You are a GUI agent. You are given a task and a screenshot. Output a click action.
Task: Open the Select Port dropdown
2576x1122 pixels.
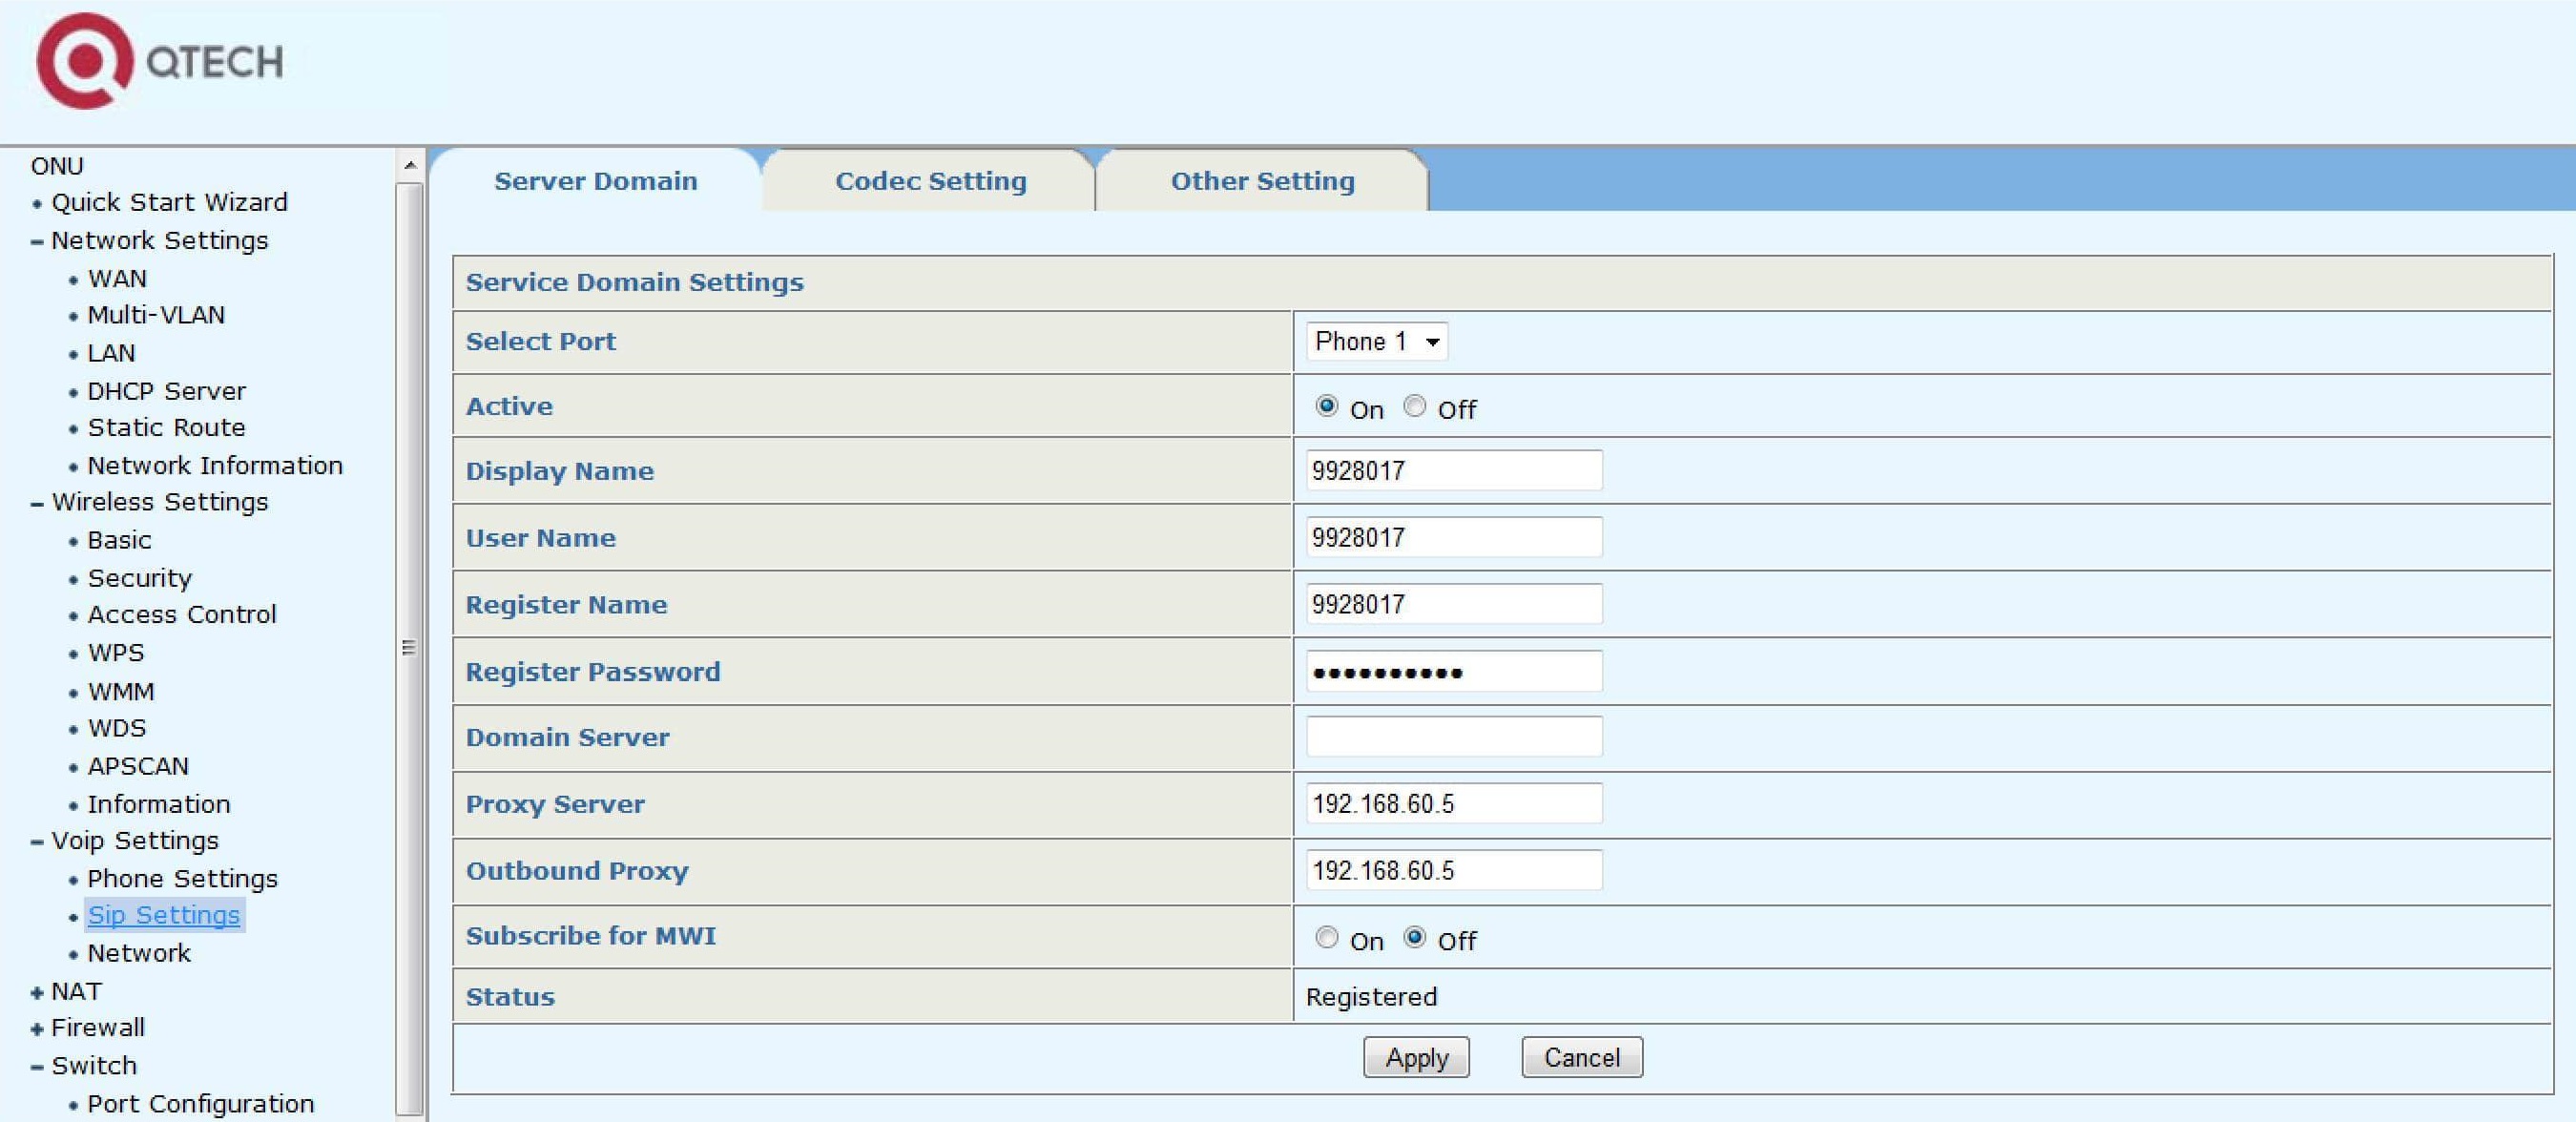pyautogui.click(x=1377, y=342)
